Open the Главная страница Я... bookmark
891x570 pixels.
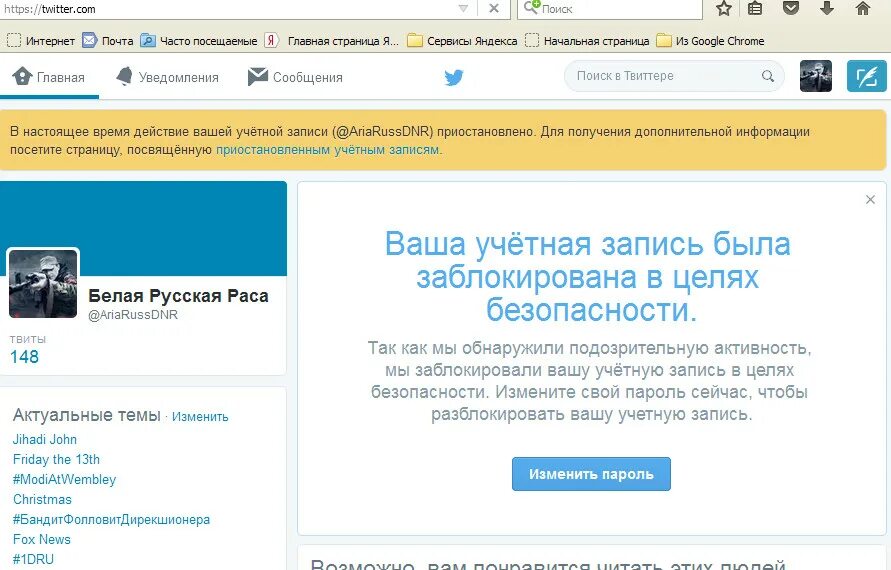tap(332, 41)
